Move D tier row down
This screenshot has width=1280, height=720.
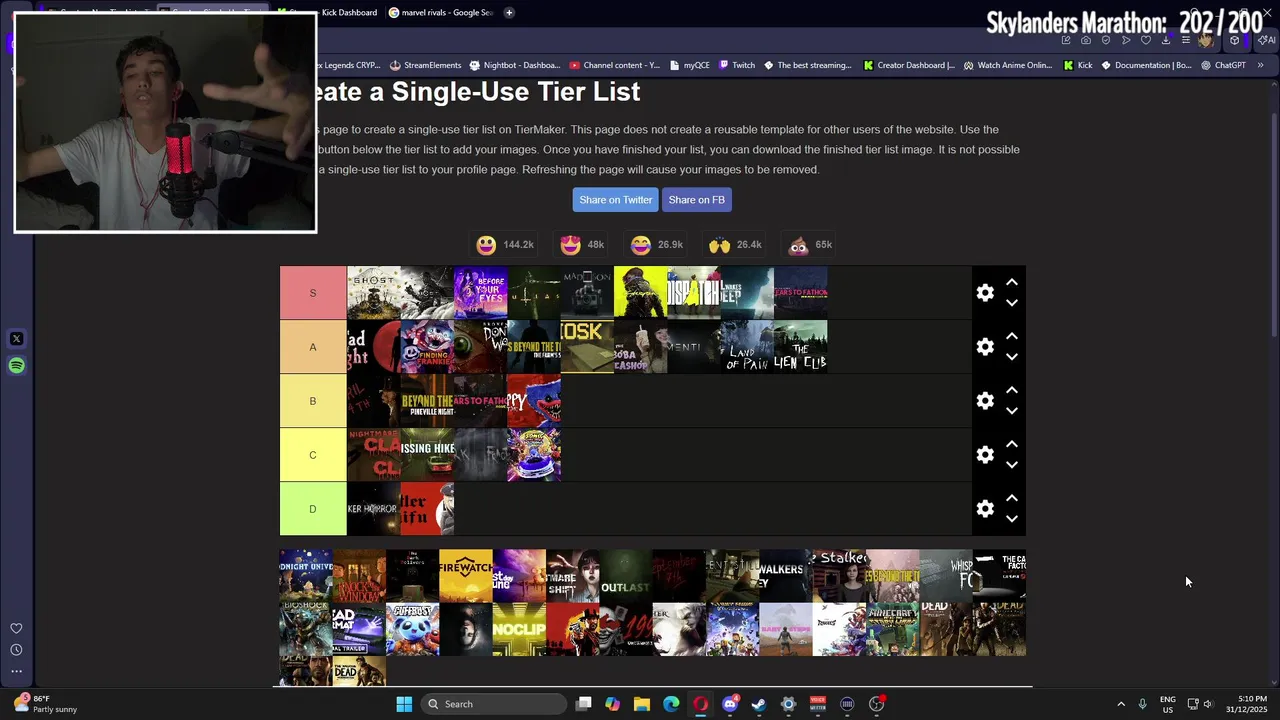1012,519
